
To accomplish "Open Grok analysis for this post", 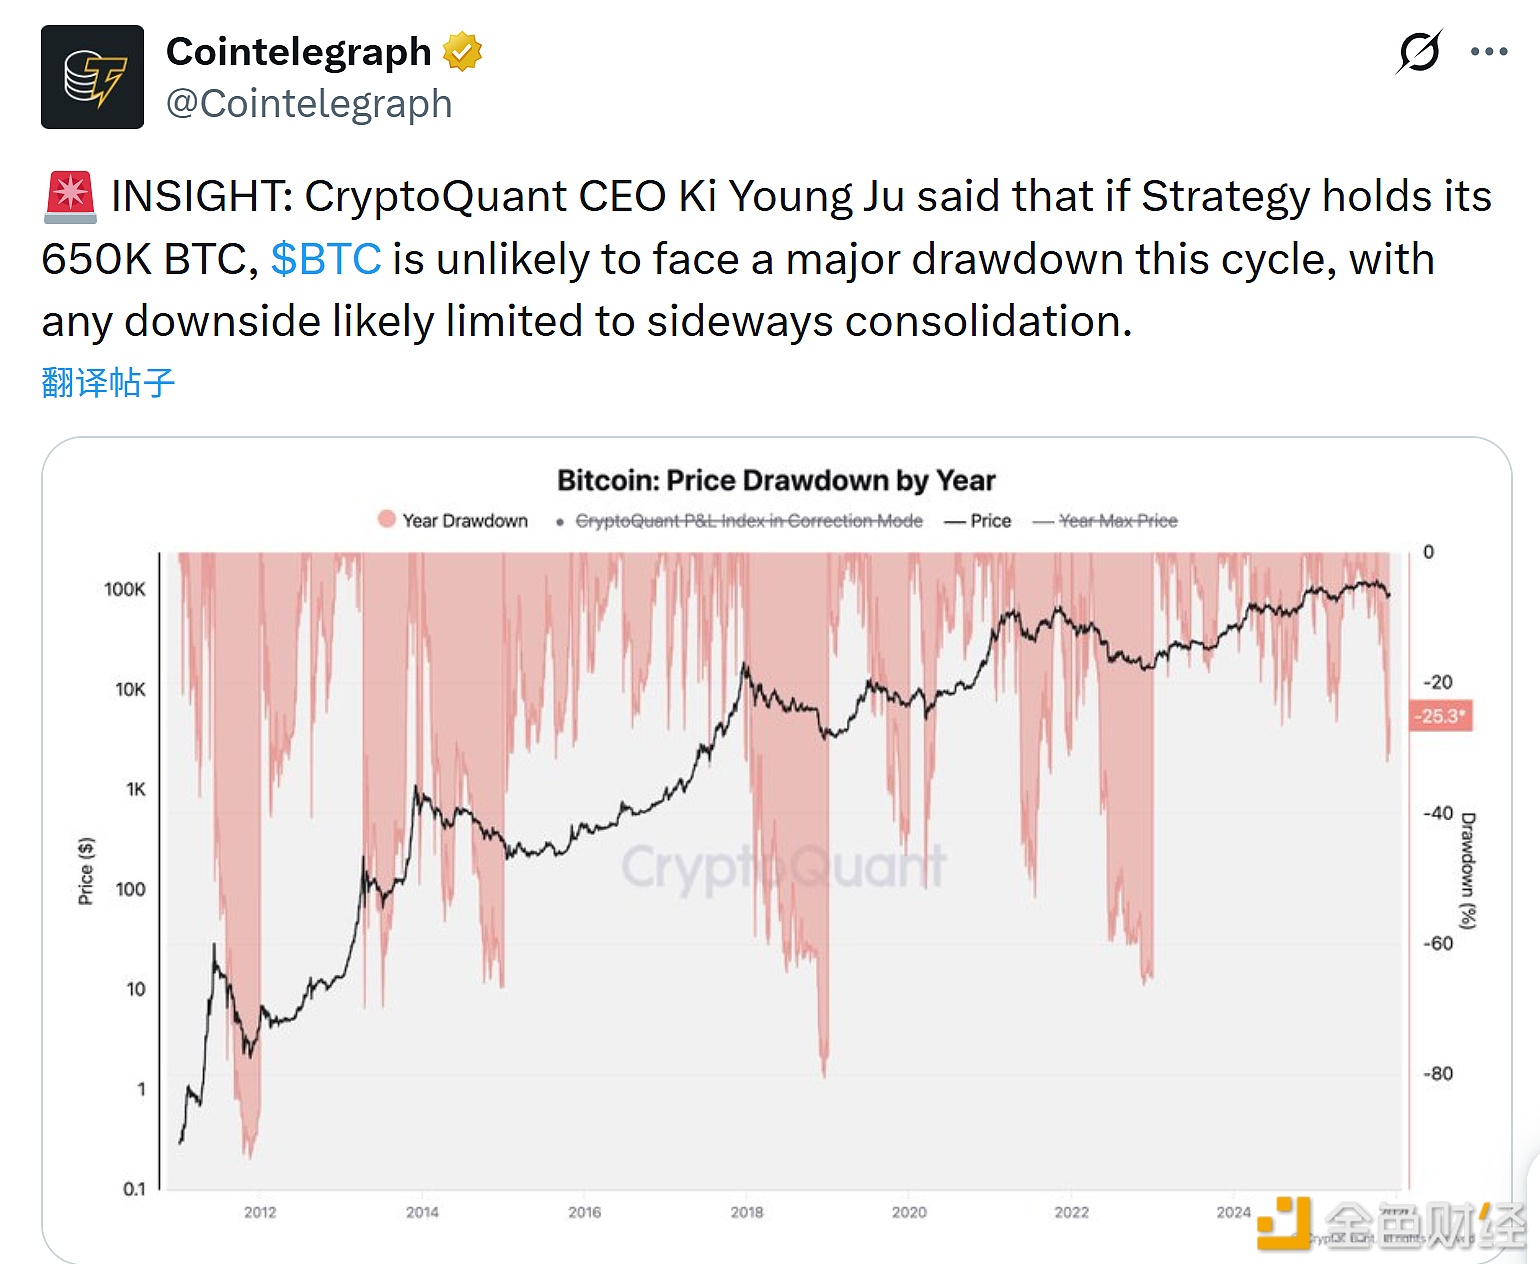I will coord(1421,48).
